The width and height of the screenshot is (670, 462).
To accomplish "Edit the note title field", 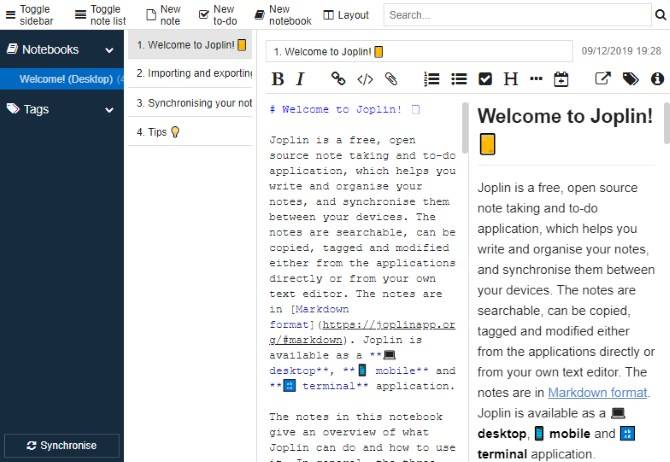I will click(x=419, y=52).
